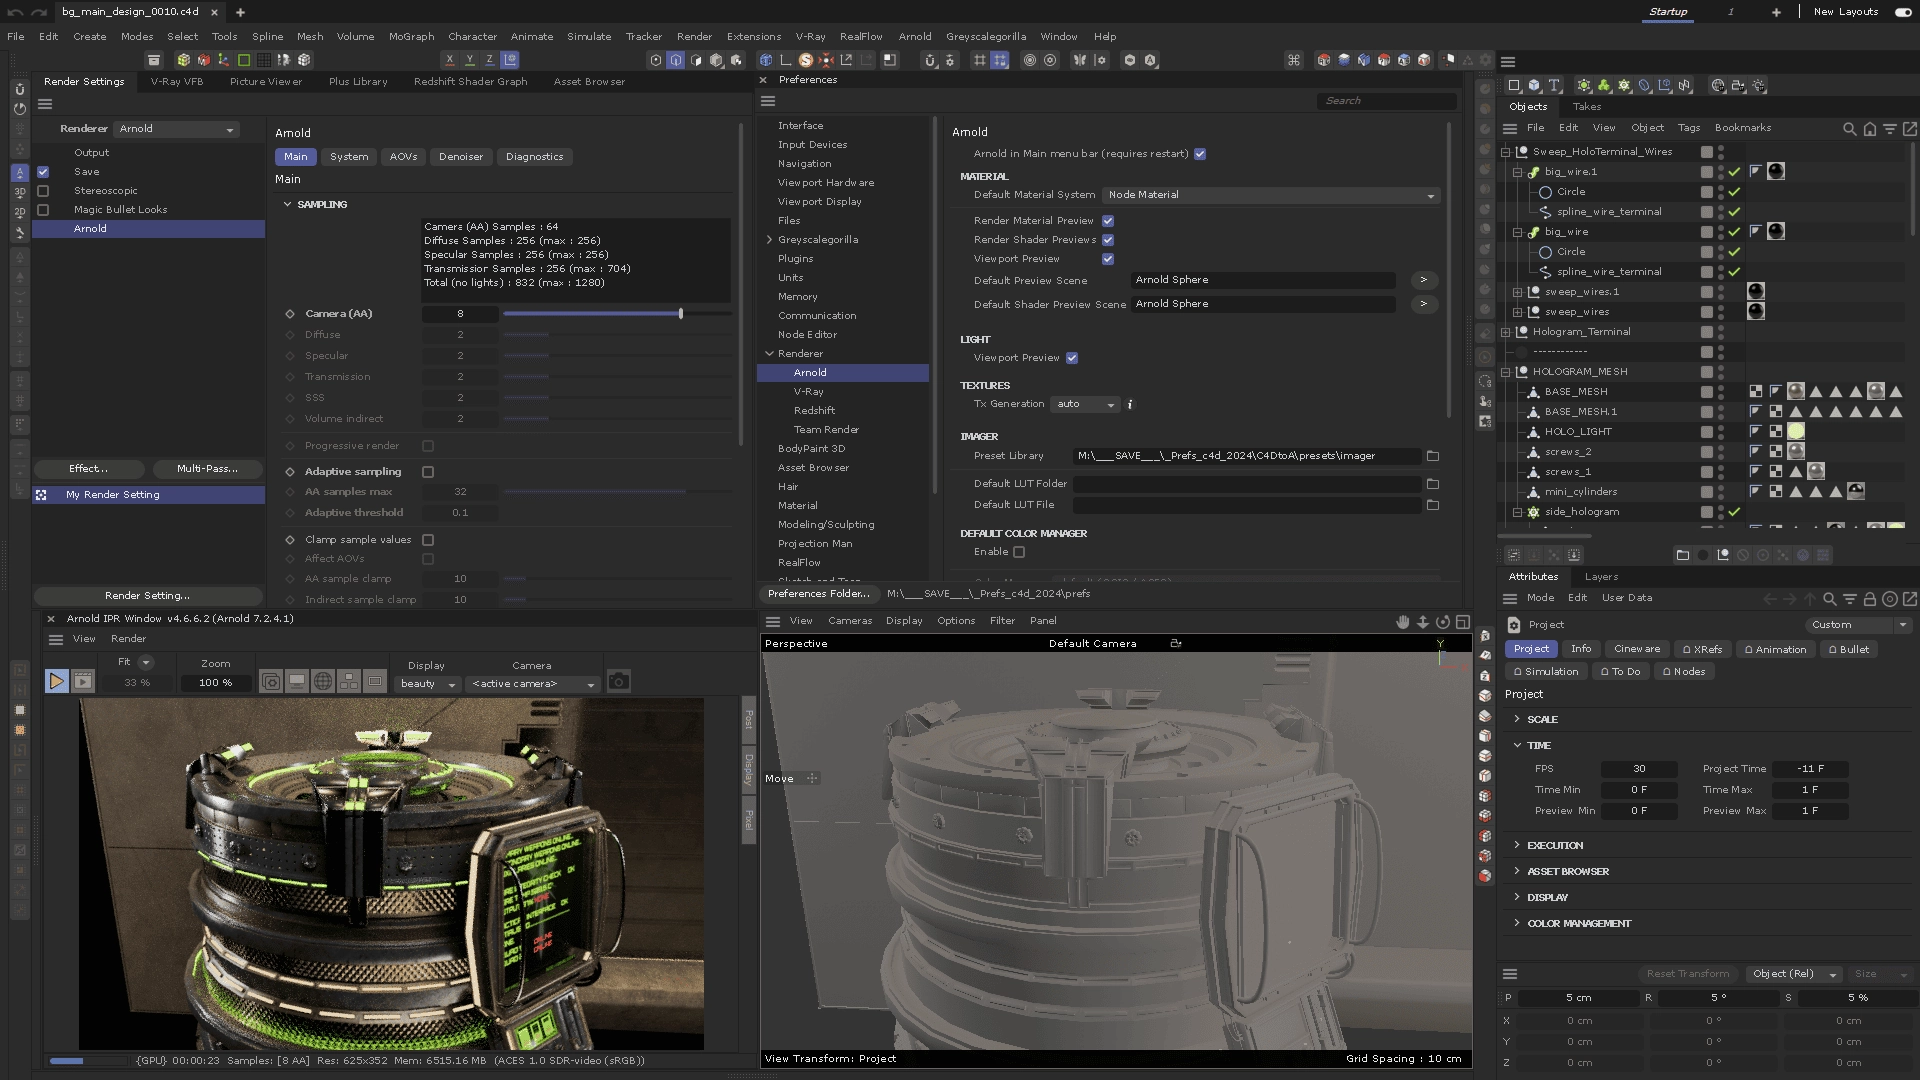Click Tx Generation info icon
Viewport: 1920px width, 1080px height.
click(x=1130, y=405)
